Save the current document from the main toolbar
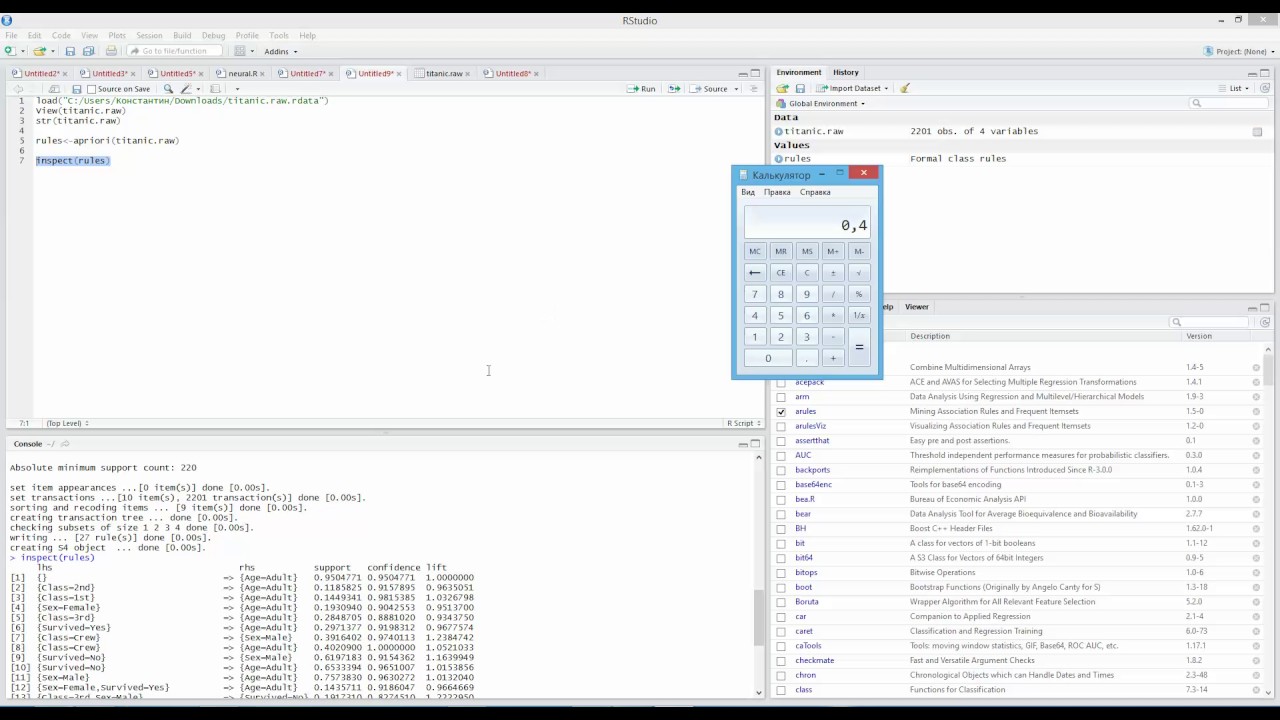The width and height of the screenshot is (1280, 720). [x=70, y=51]
